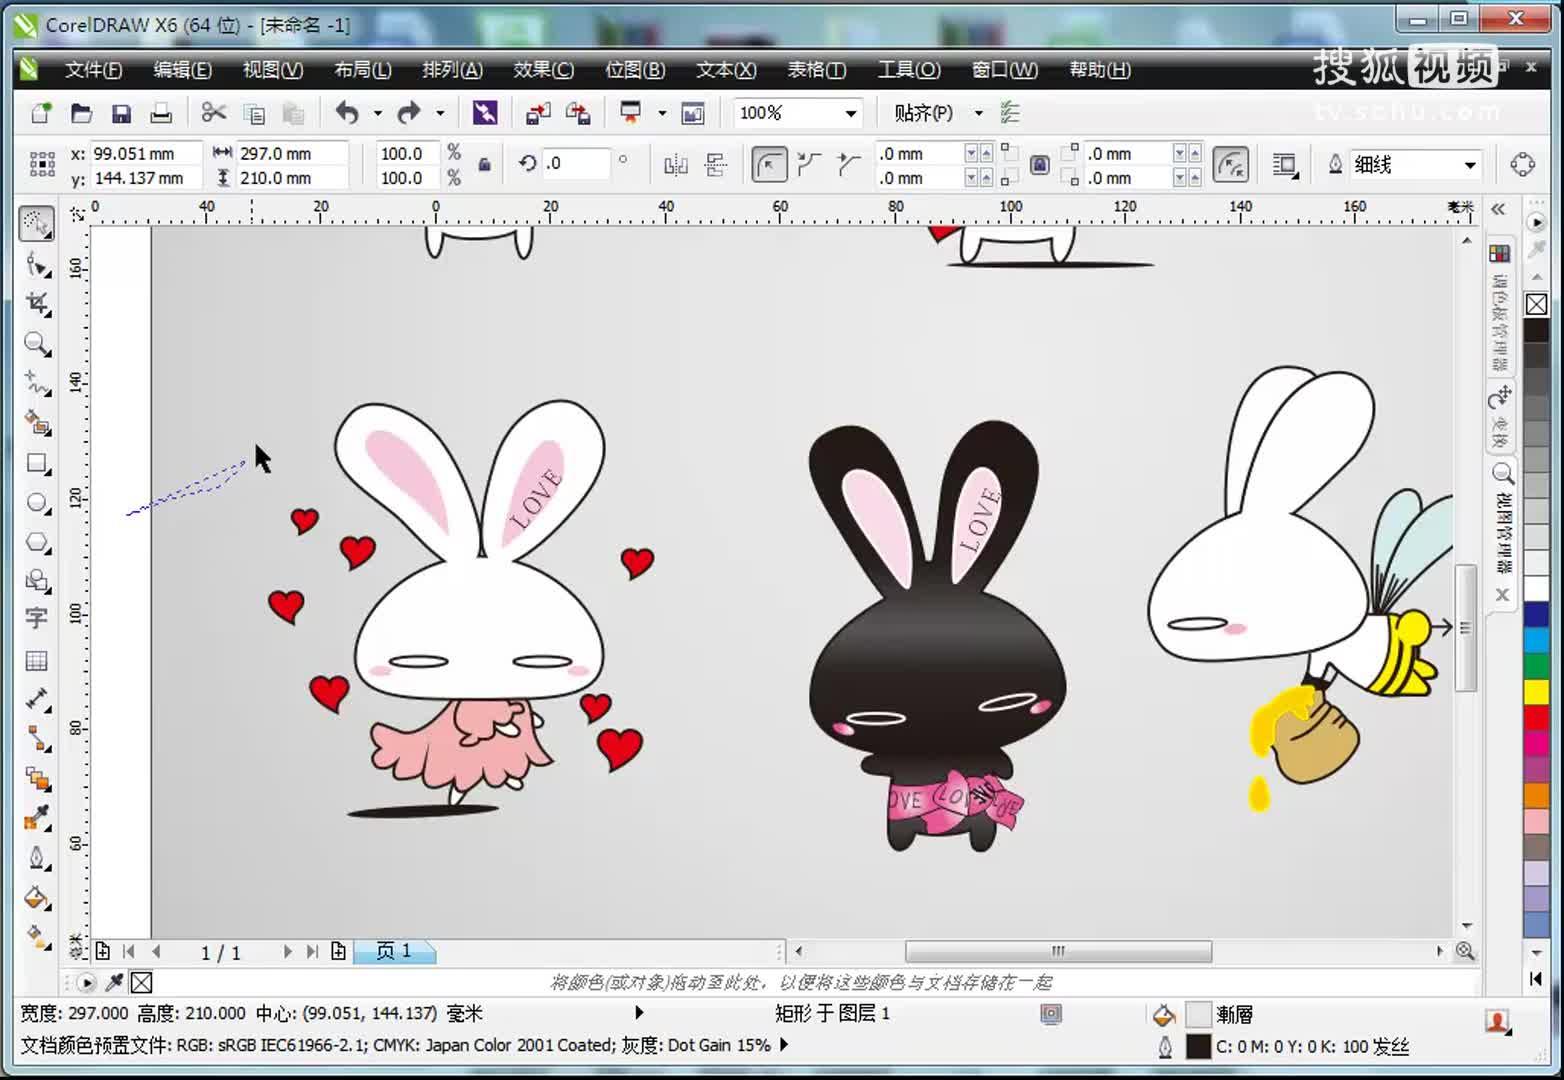Click the Save icon in toolbar

(121, 114)
